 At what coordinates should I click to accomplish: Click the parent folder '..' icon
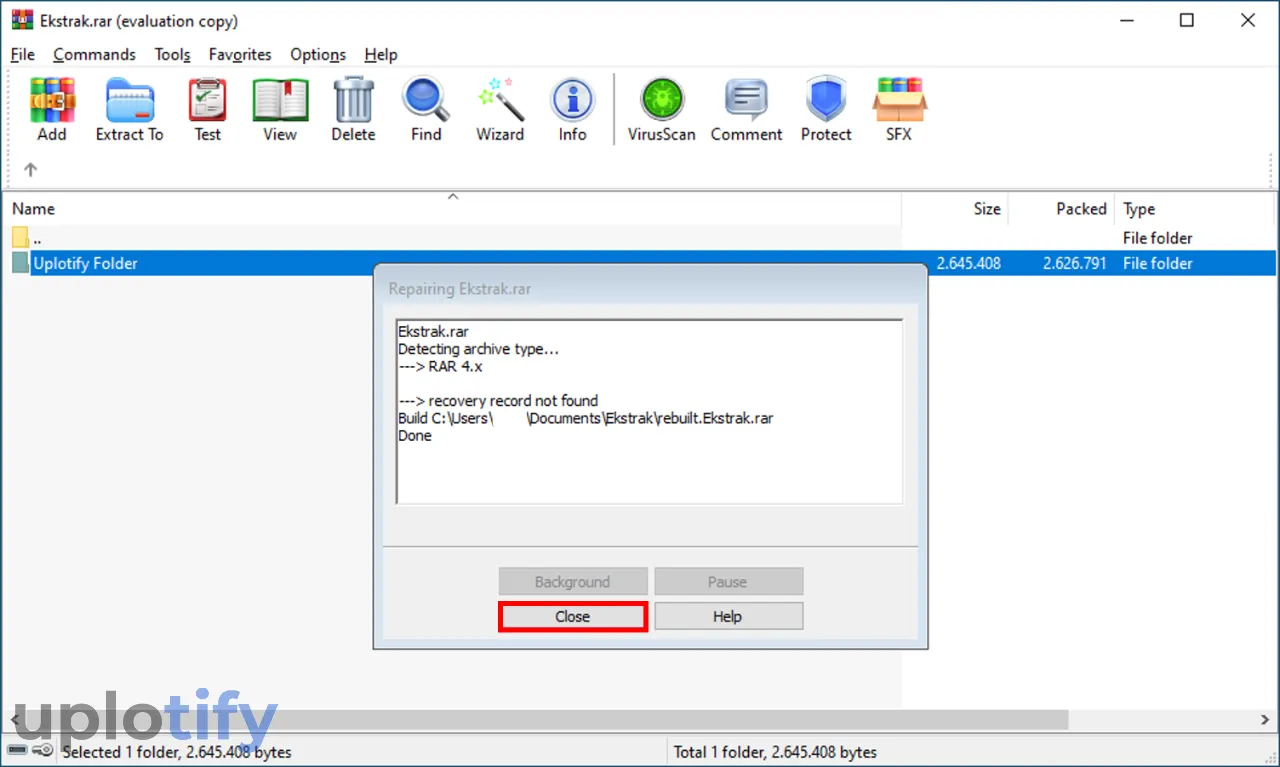pos(20,237)
